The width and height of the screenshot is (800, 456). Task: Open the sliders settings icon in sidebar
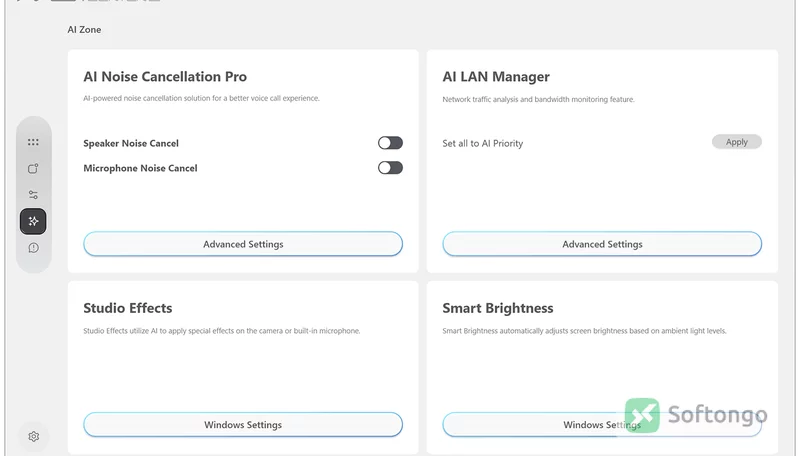tap(33, 195)
